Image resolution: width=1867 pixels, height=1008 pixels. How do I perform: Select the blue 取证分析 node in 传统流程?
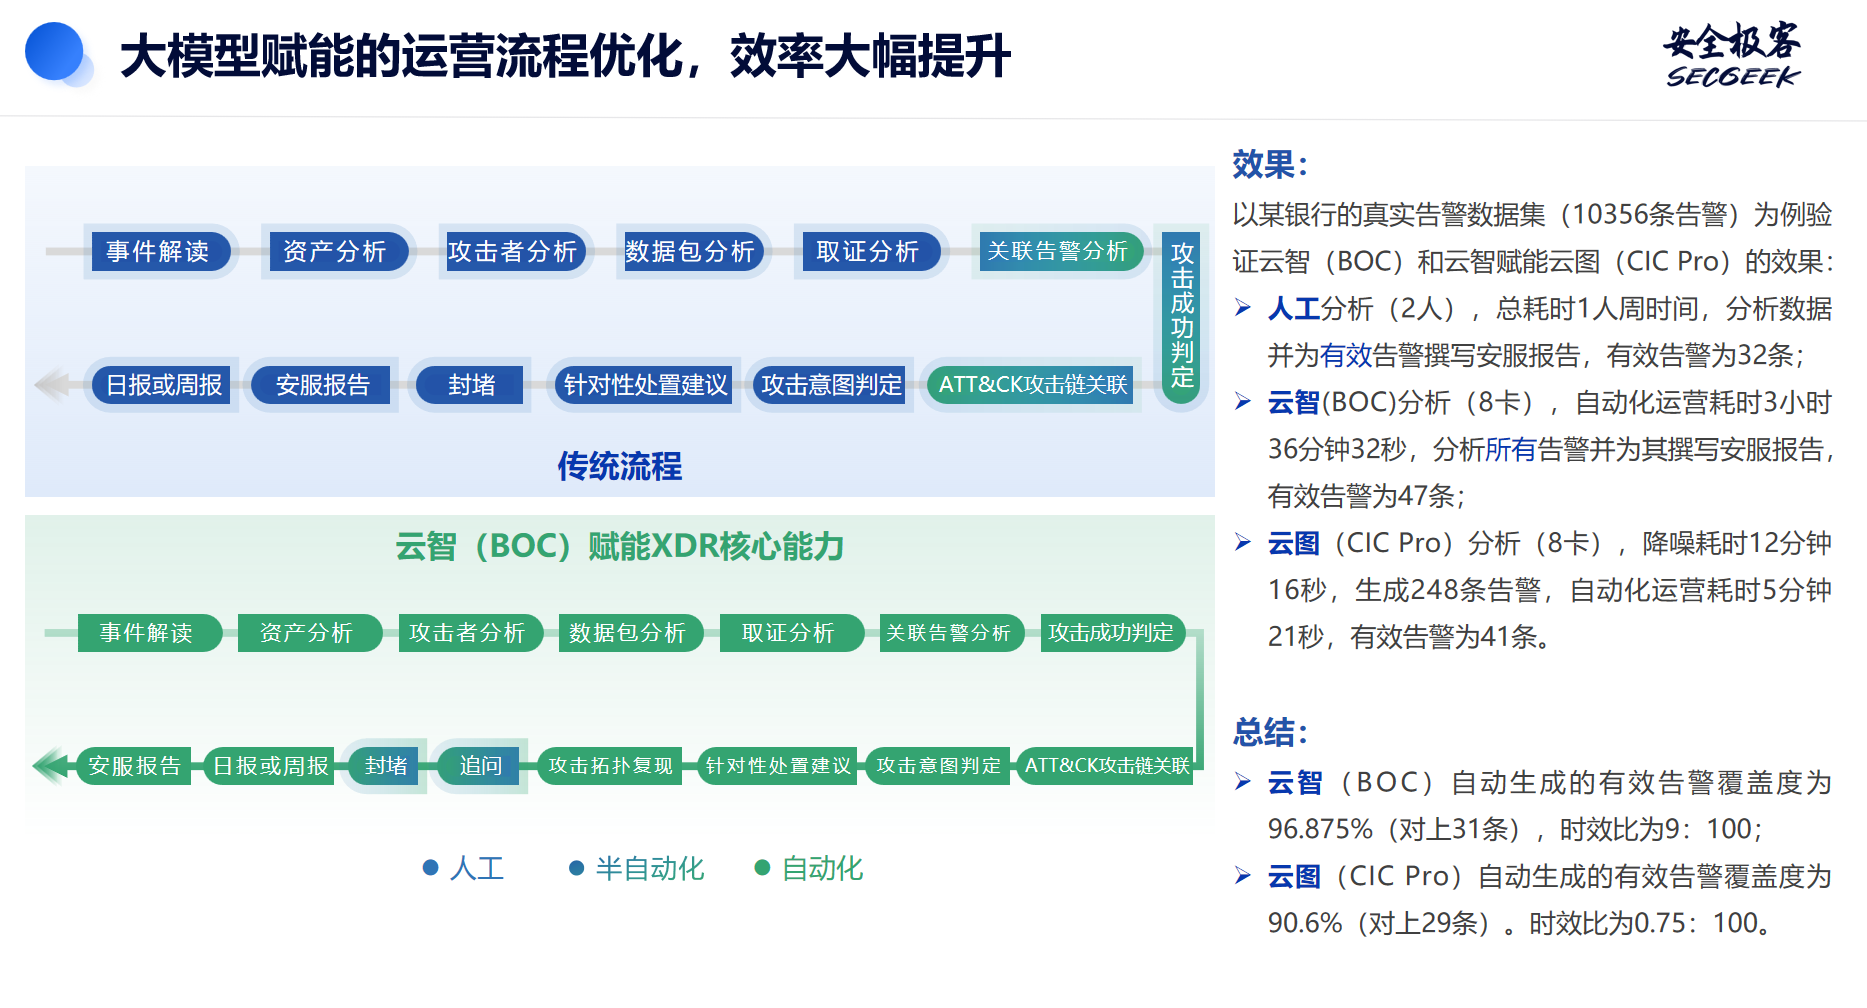pyautogui.click(x=870, y=251)
